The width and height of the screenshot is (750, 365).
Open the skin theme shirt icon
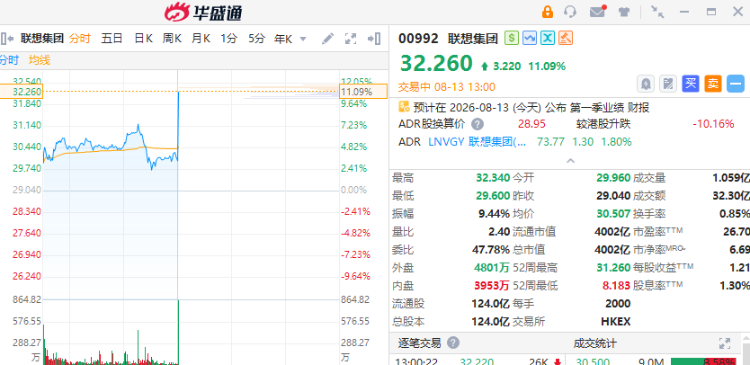(624, 12)
